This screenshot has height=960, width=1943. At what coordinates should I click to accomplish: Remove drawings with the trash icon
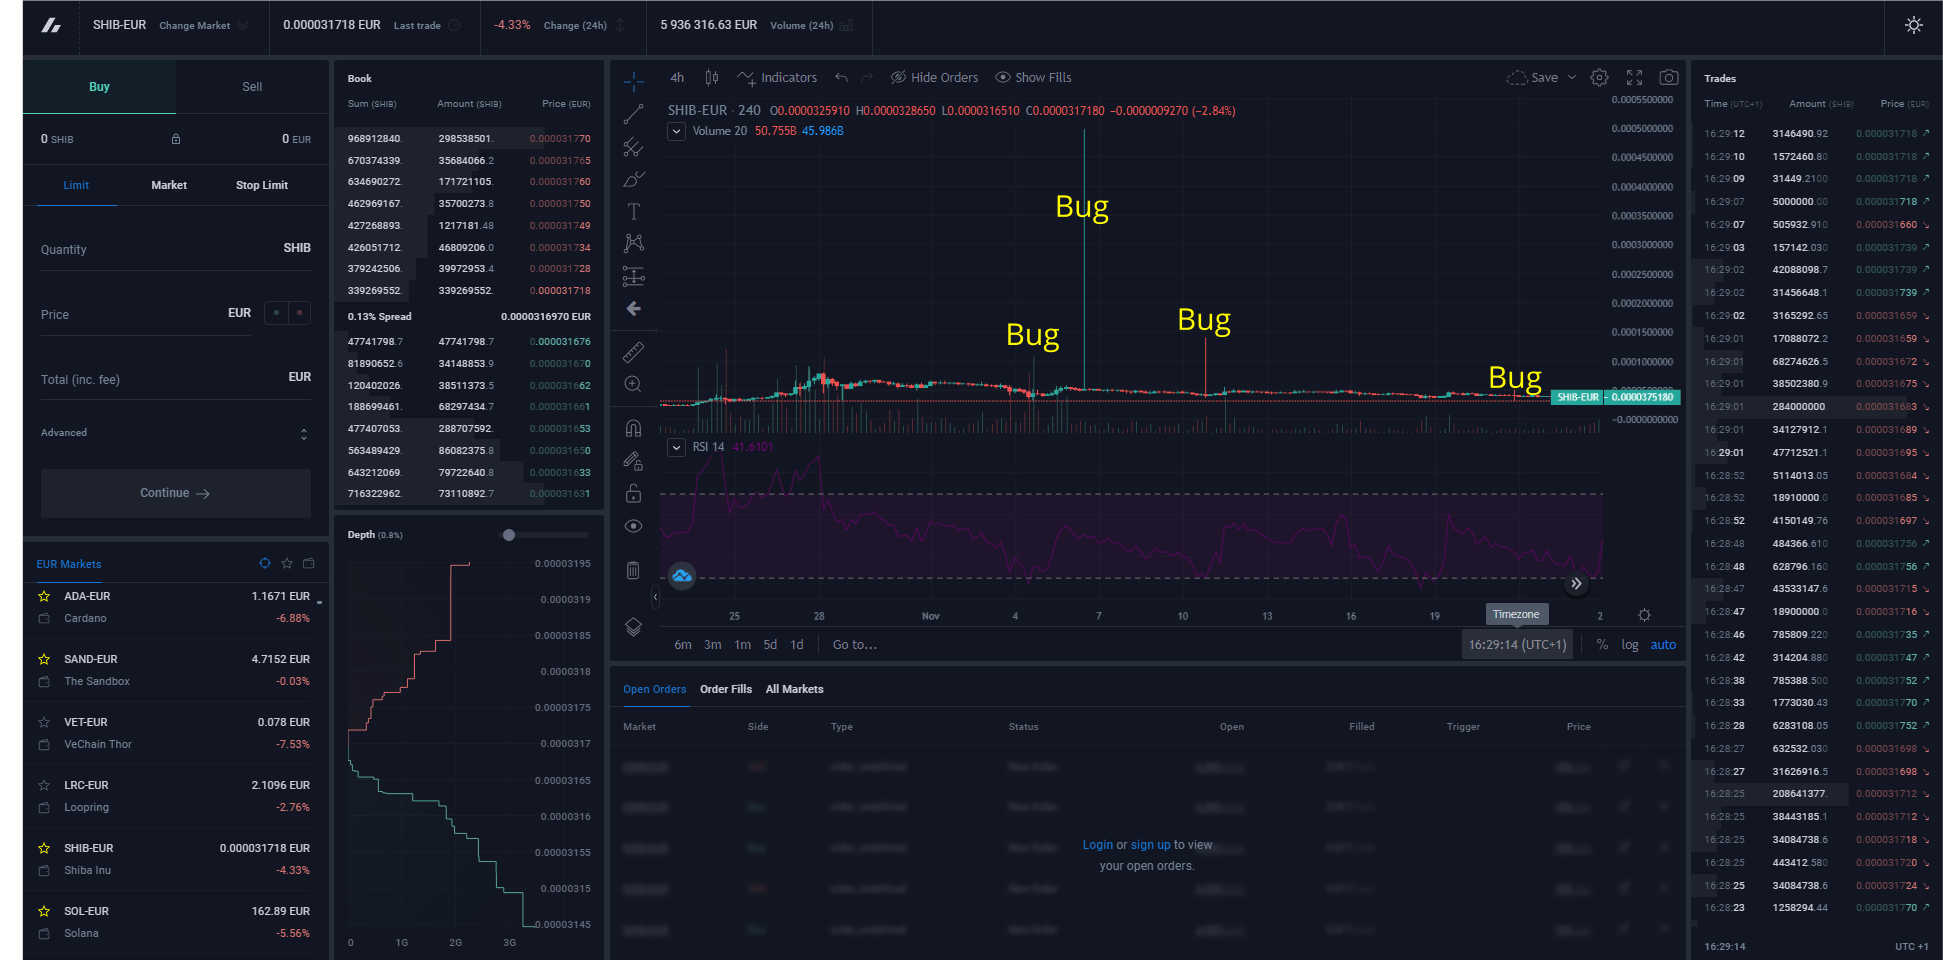click(633, 570)
